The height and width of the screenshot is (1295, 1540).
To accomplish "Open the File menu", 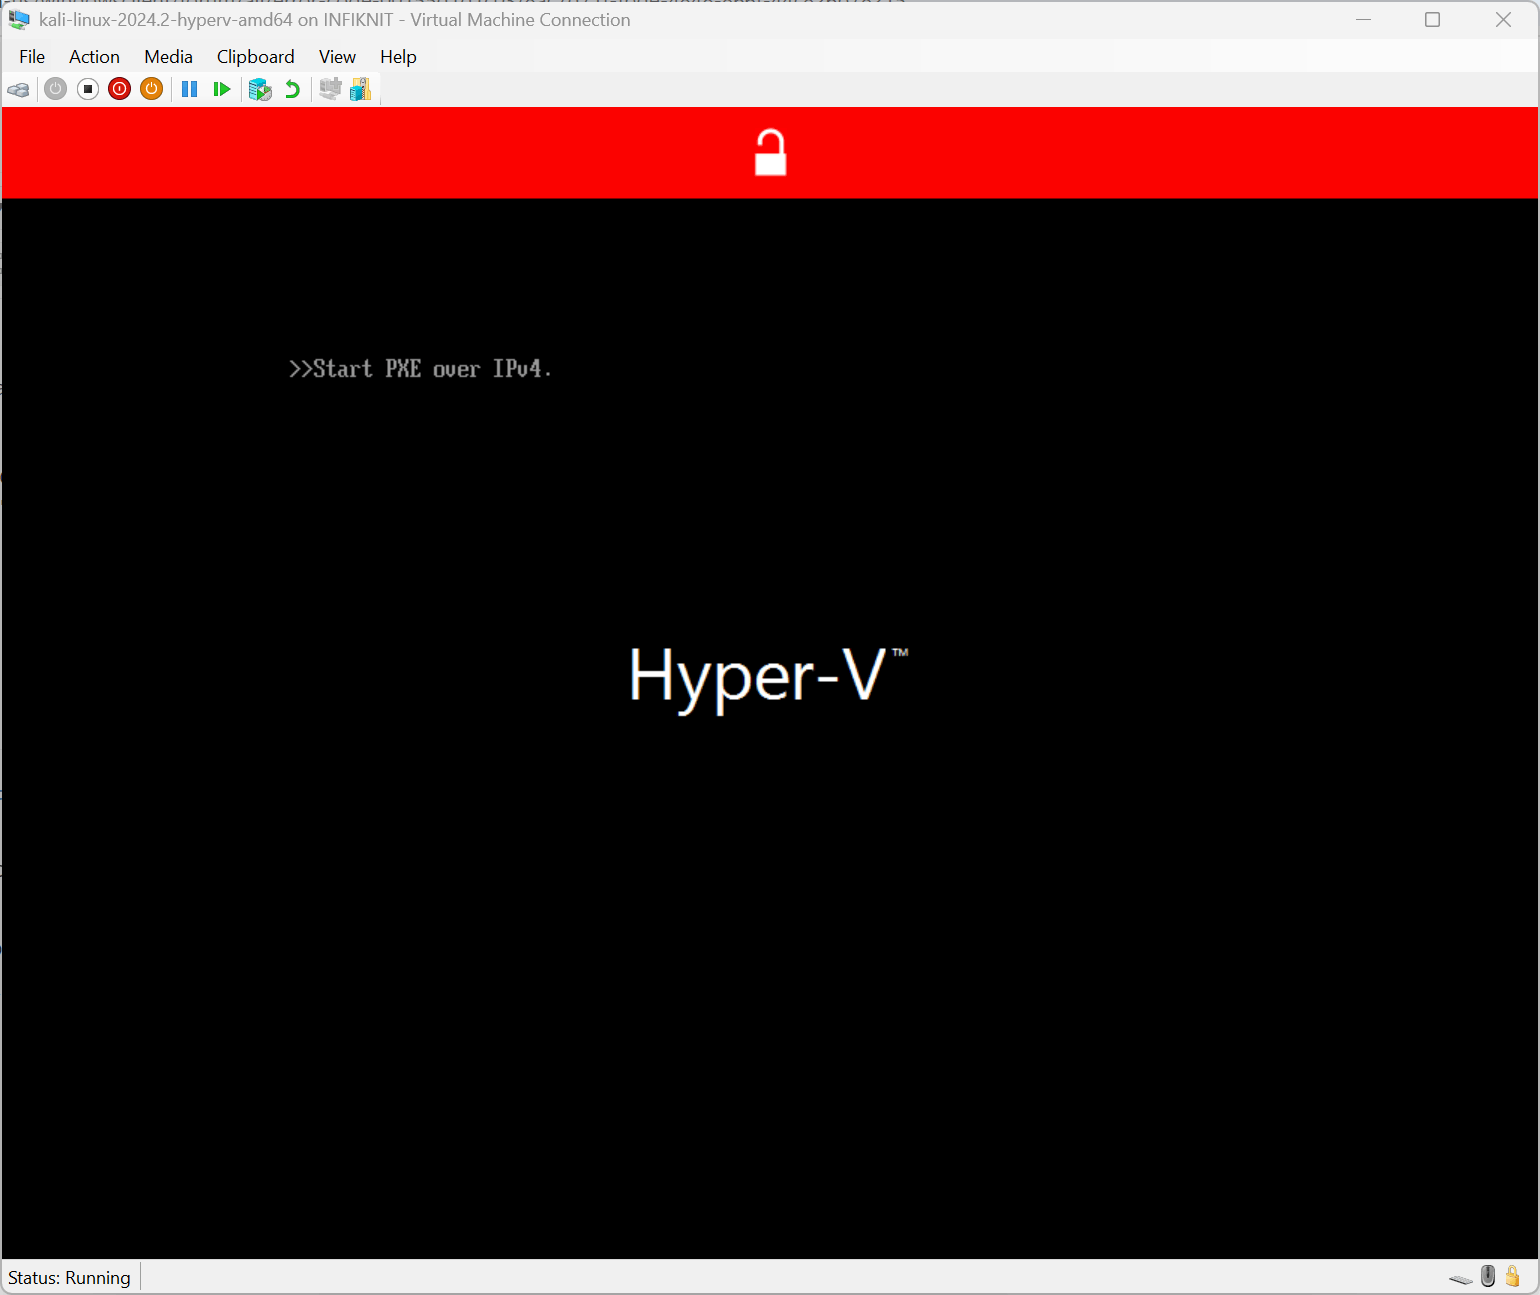I will [x=32, y=57].
